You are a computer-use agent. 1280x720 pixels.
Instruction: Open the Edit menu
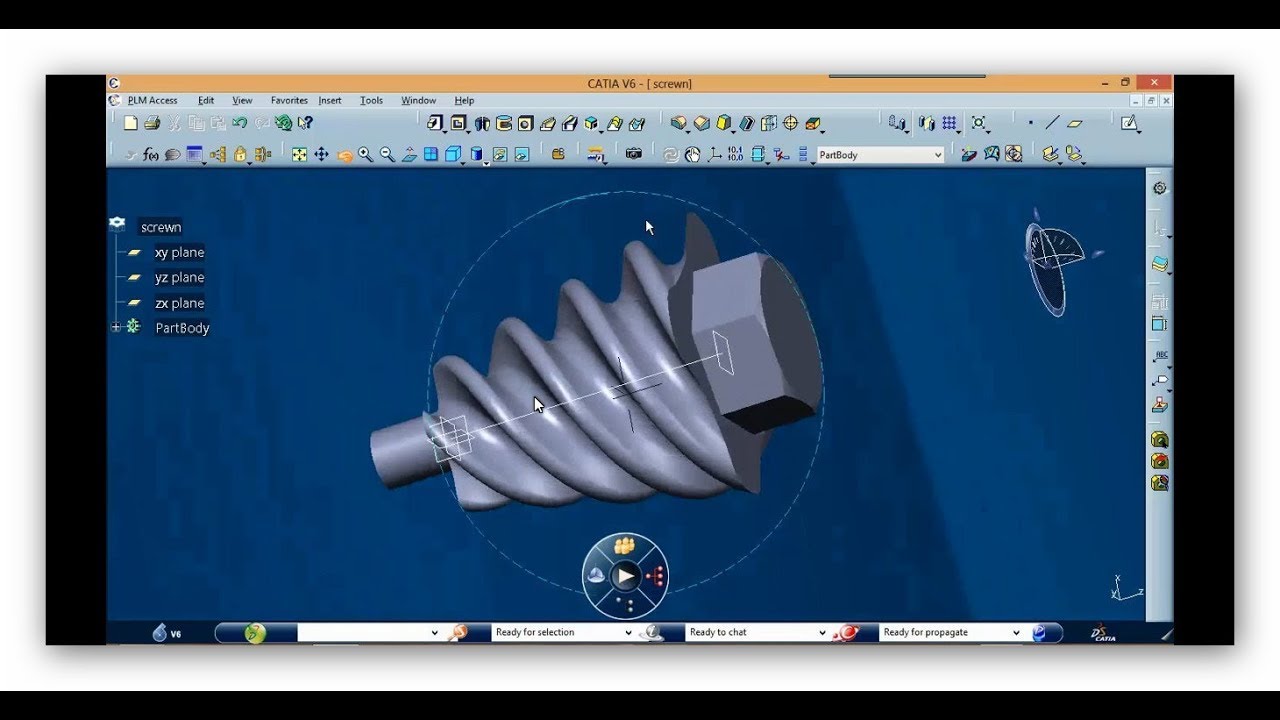[x=206, y=100]
